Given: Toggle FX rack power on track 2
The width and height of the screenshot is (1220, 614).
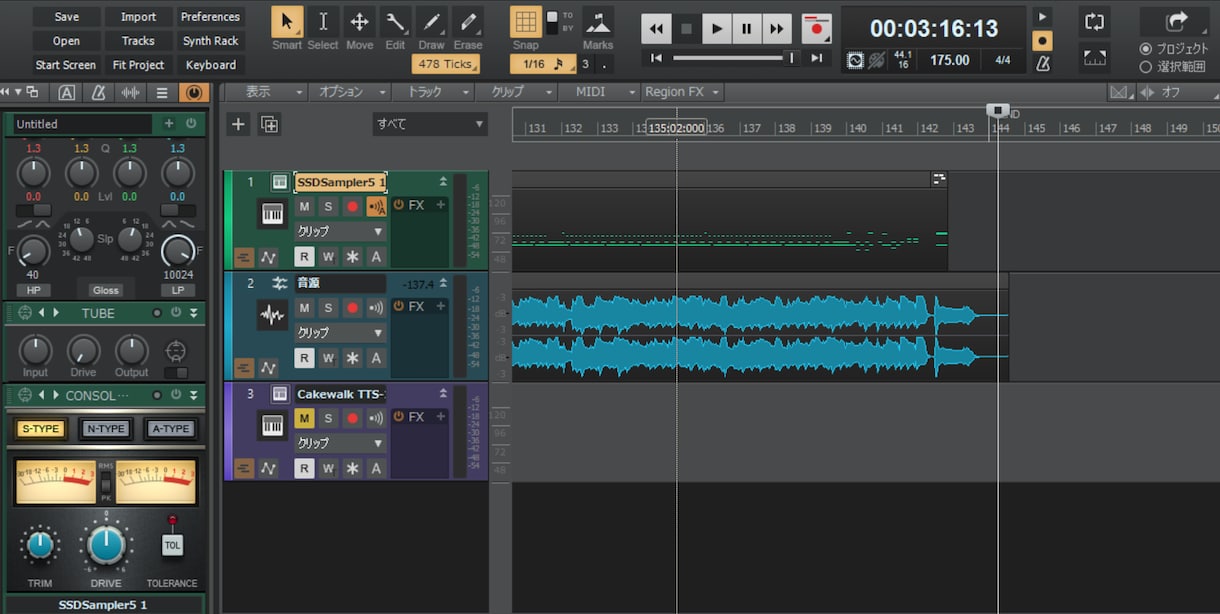Looking at the screenshot, I should pos(398,306).
